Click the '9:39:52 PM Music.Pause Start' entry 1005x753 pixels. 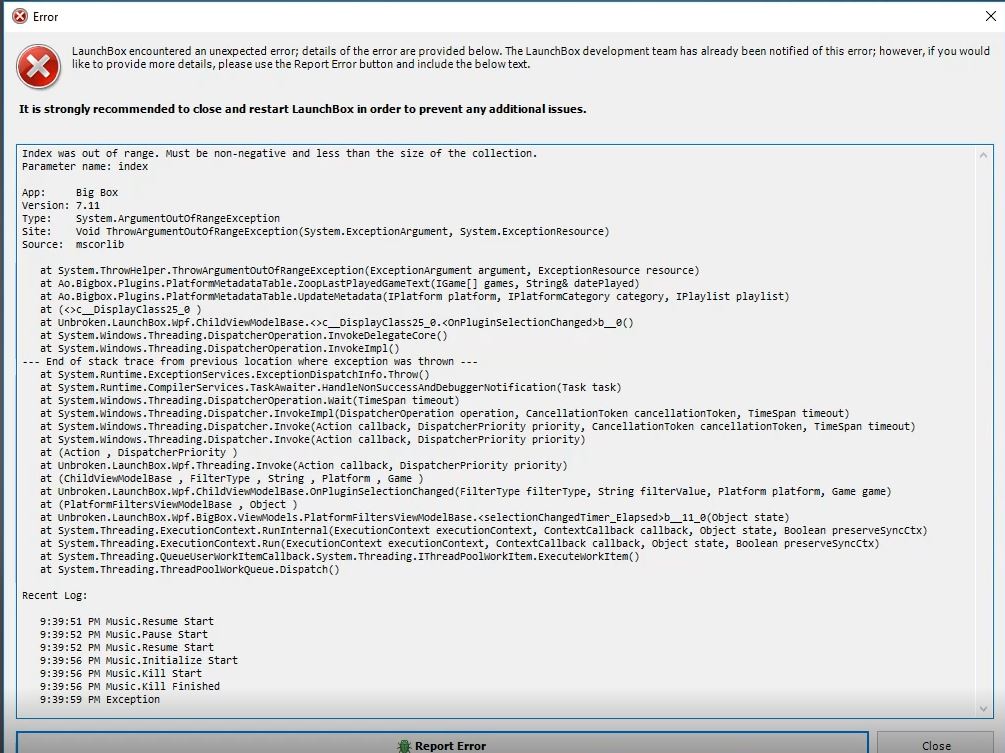coord(124,634)
